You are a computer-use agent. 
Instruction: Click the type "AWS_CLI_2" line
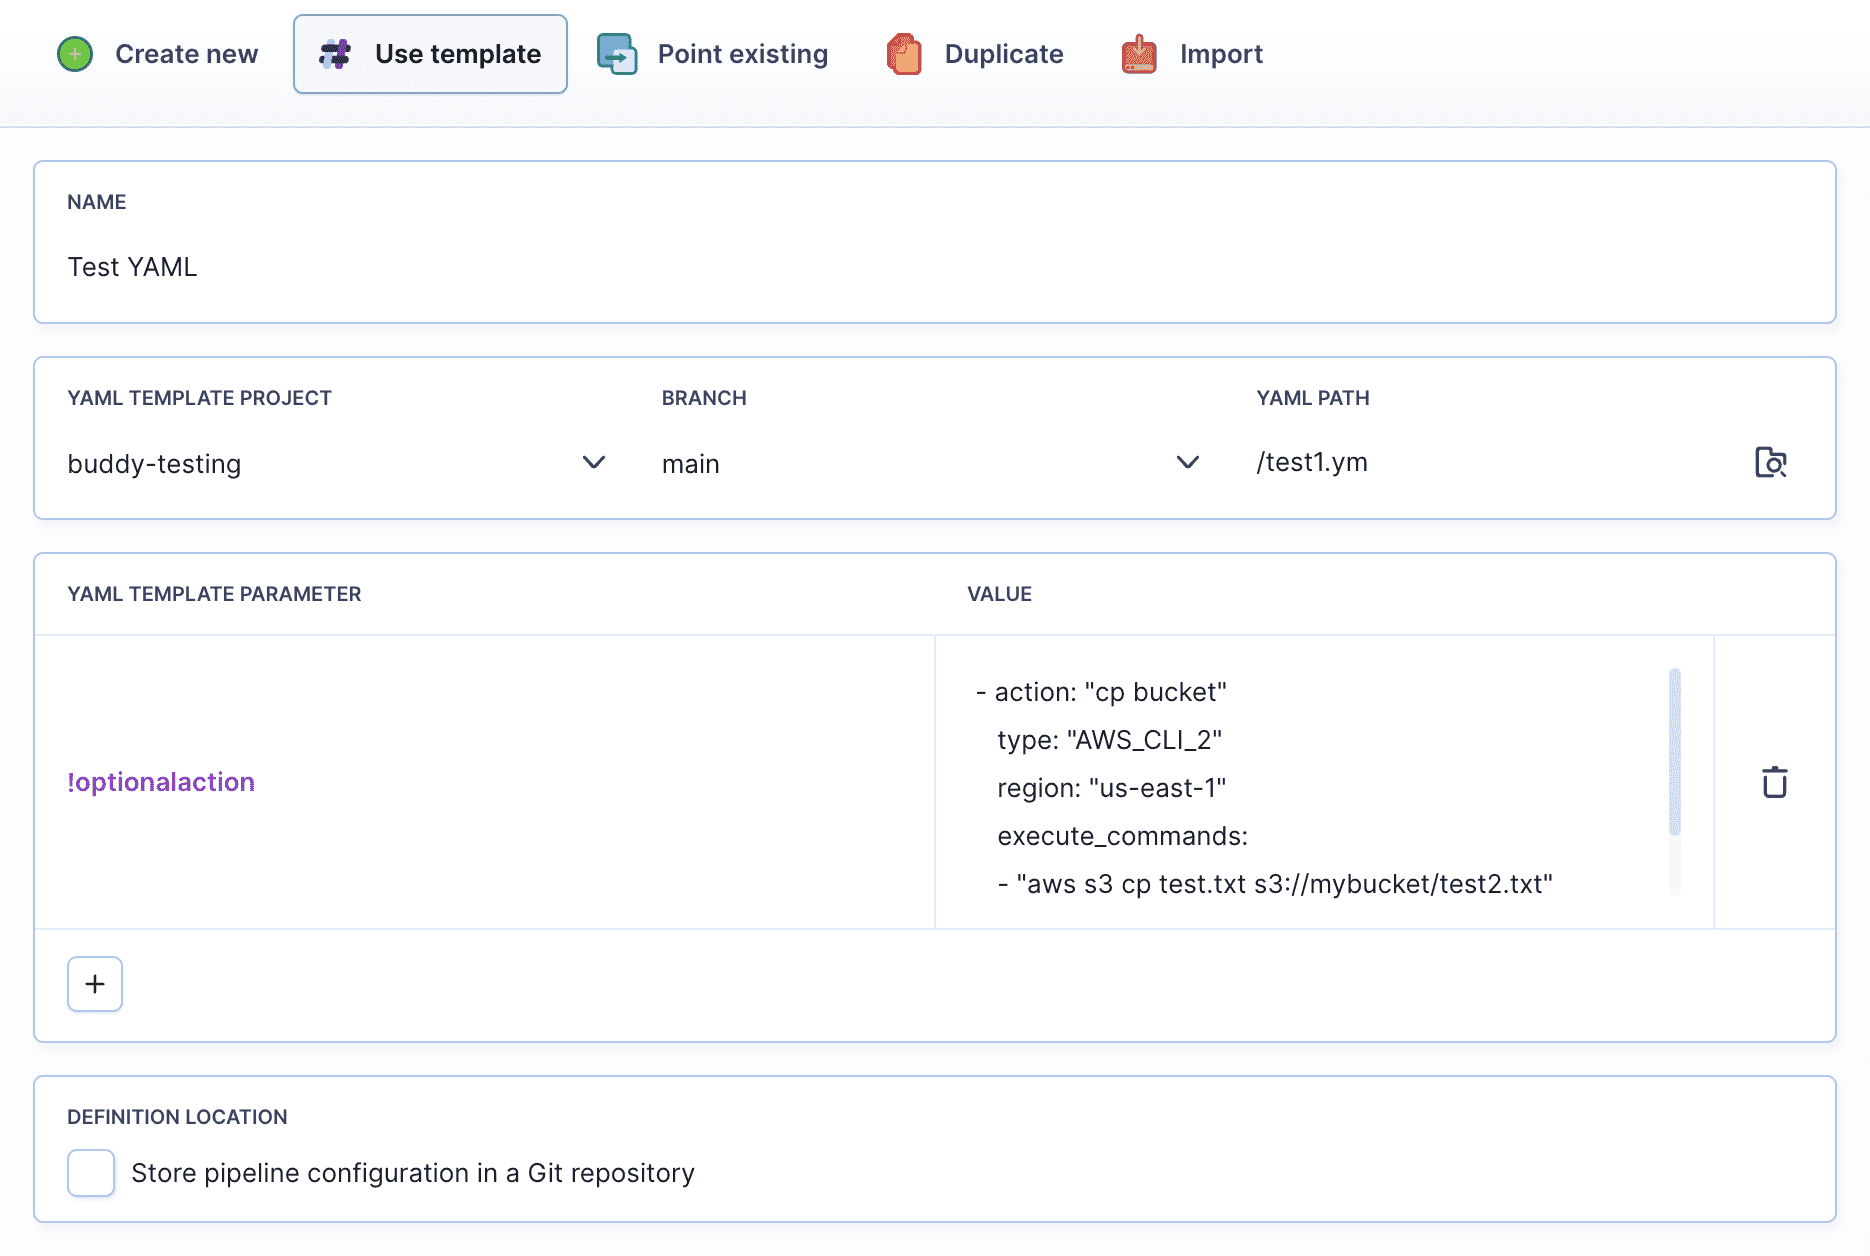(x=1110, y=740)
